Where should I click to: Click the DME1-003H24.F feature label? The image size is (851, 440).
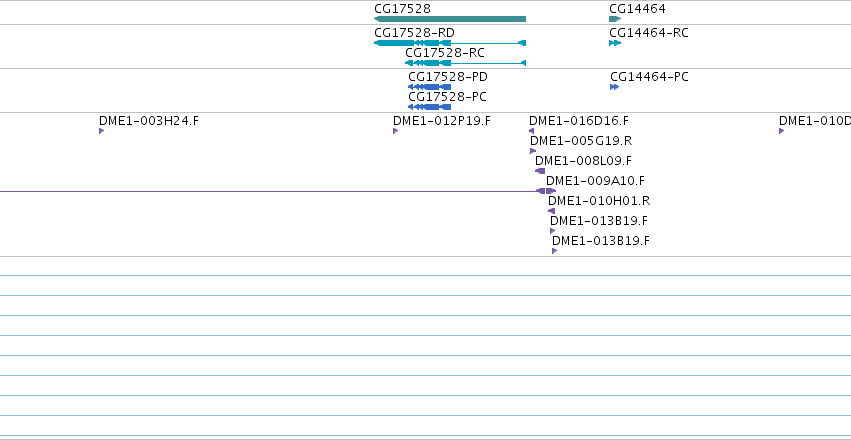coord(149,120)
